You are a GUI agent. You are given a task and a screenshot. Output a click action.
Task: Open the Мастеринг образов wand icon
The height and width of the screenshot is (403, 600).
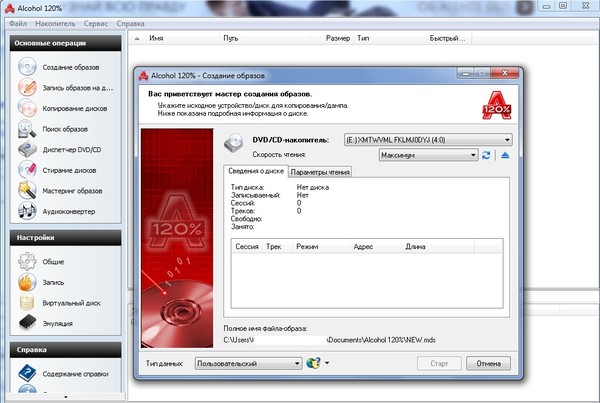coord(27,190)
